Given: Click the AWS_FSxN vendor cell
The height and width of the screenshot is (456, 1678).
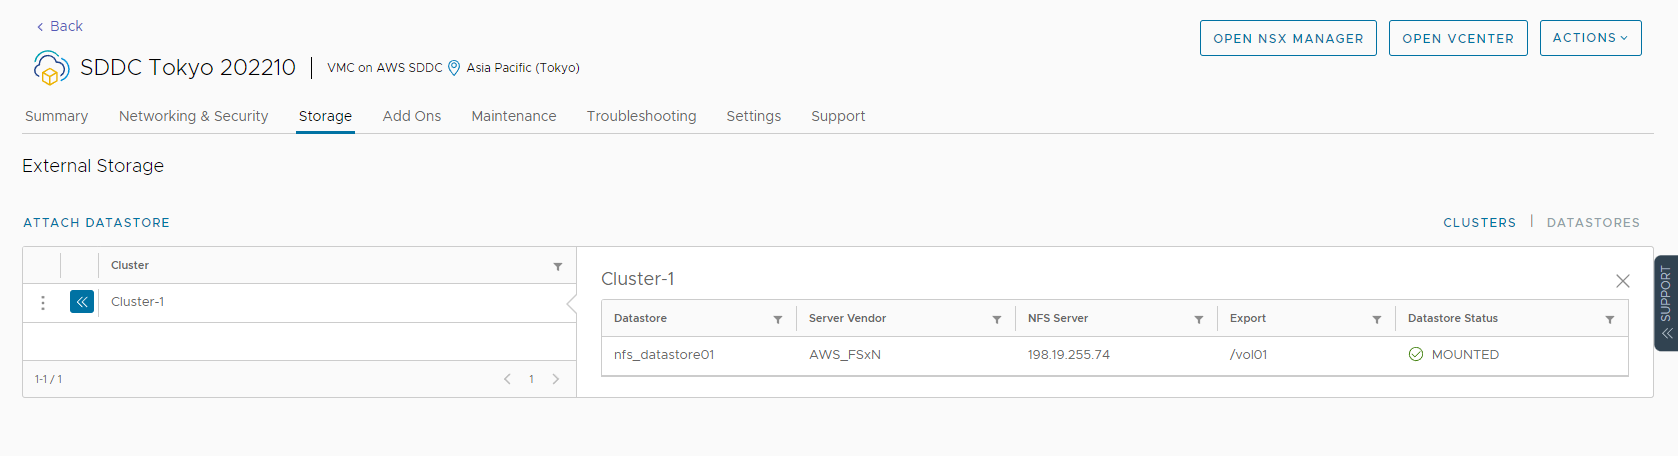Looking at the screenshot, I should (x=845, y=355).
